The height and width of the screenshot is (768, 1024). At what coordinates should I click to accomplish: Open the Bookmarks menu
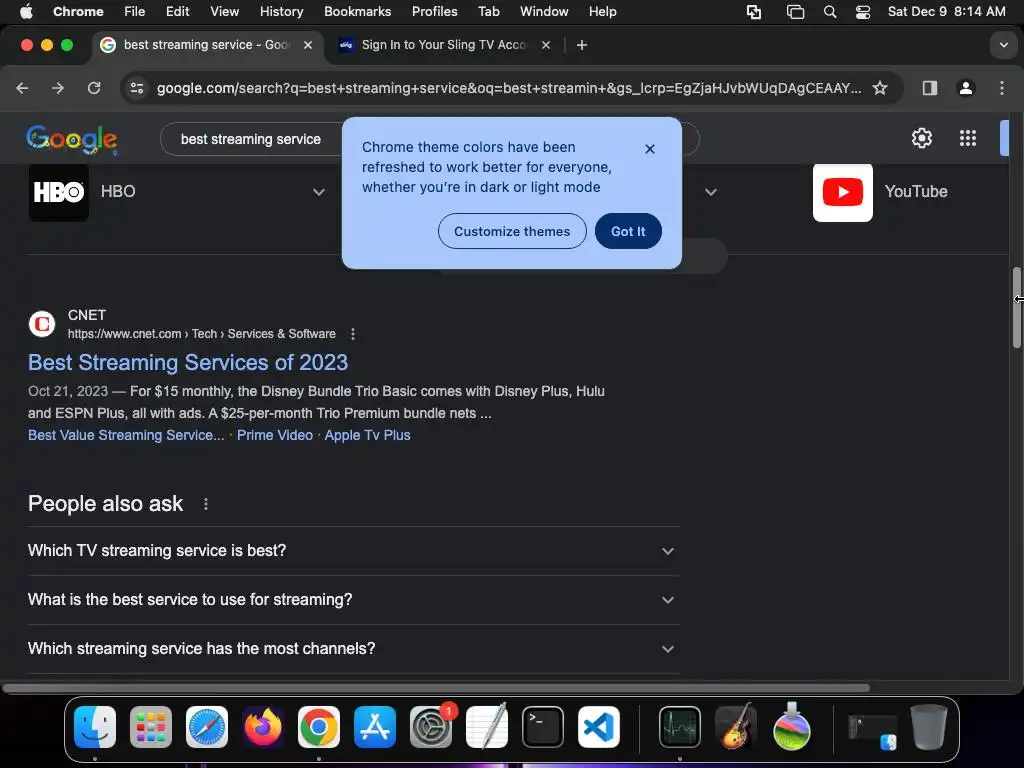click(357, 12)
